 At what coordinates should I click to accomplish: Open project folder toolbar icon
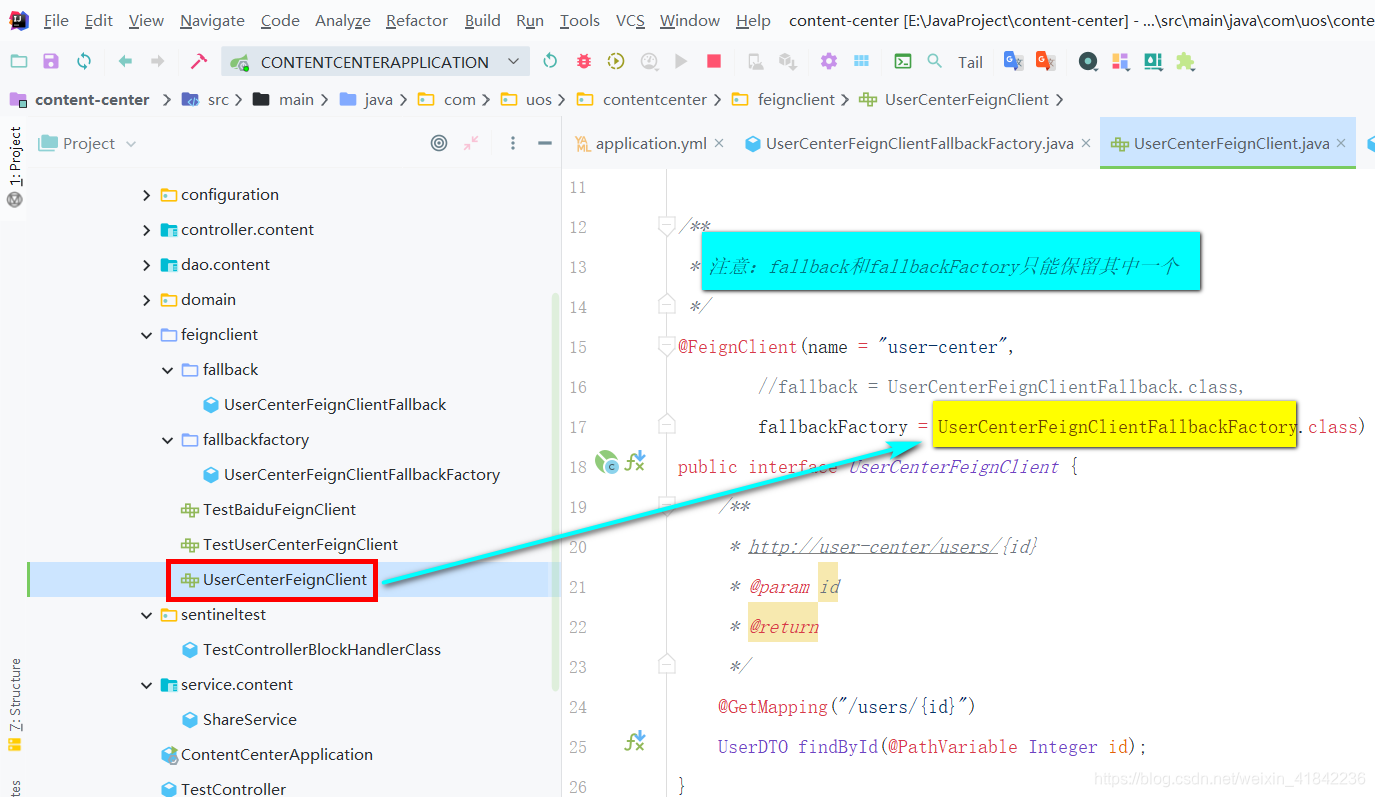click(19, 62)
